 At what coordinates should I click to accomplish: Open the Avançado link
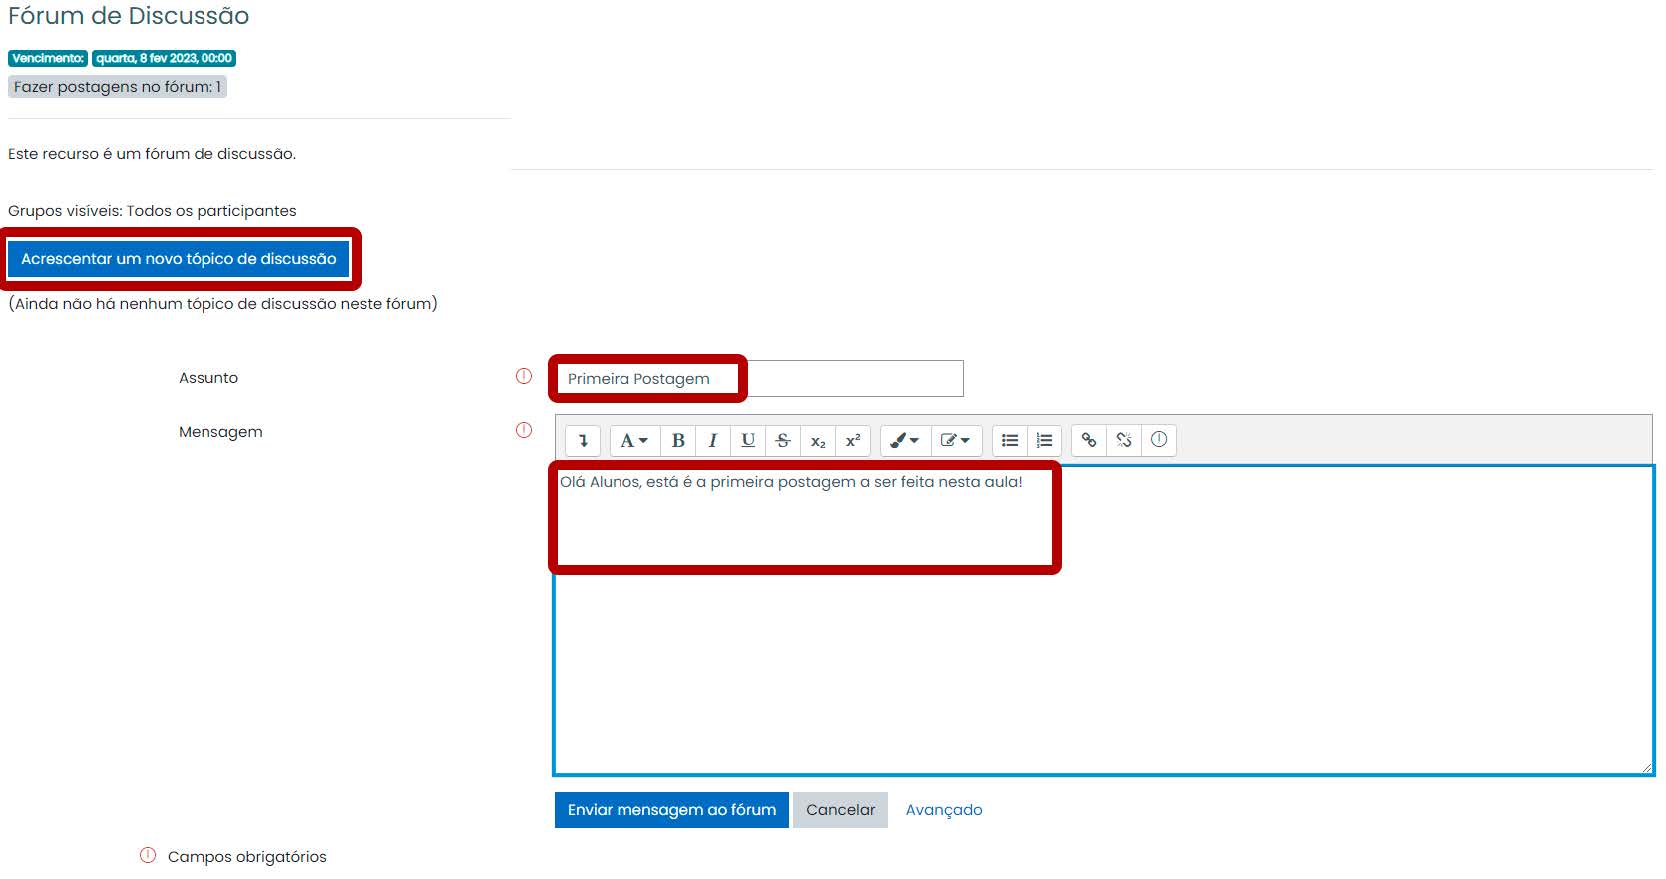pos(944,810)
